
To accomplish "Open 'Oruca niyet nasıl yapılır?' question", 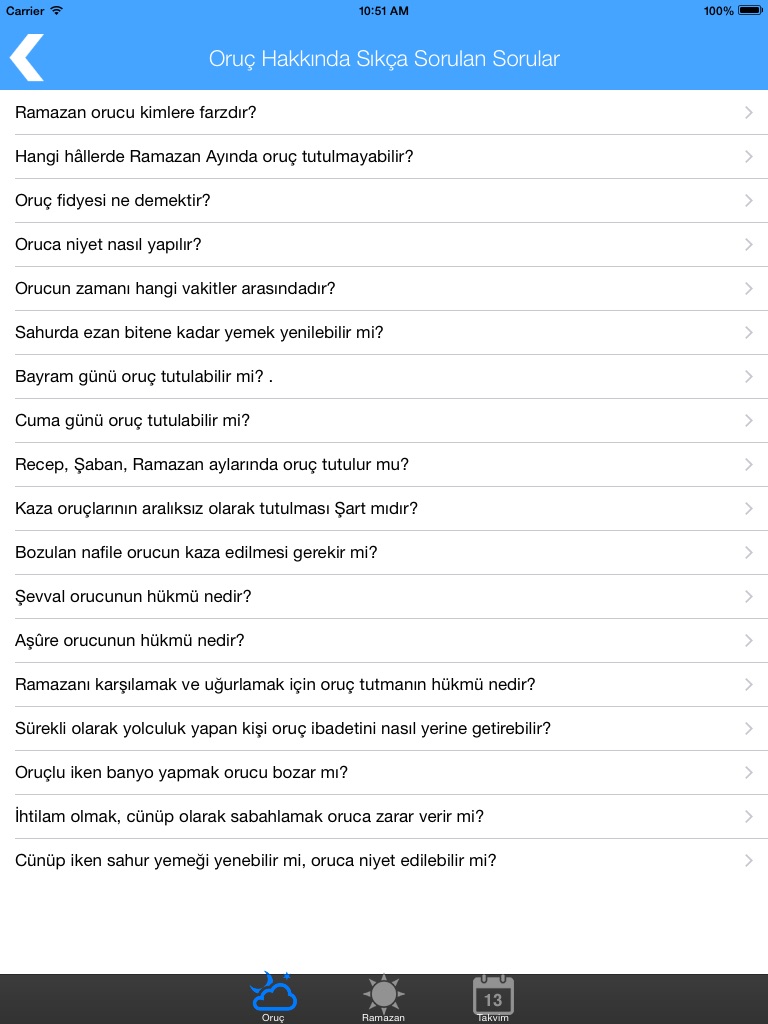I will point(109,245).
